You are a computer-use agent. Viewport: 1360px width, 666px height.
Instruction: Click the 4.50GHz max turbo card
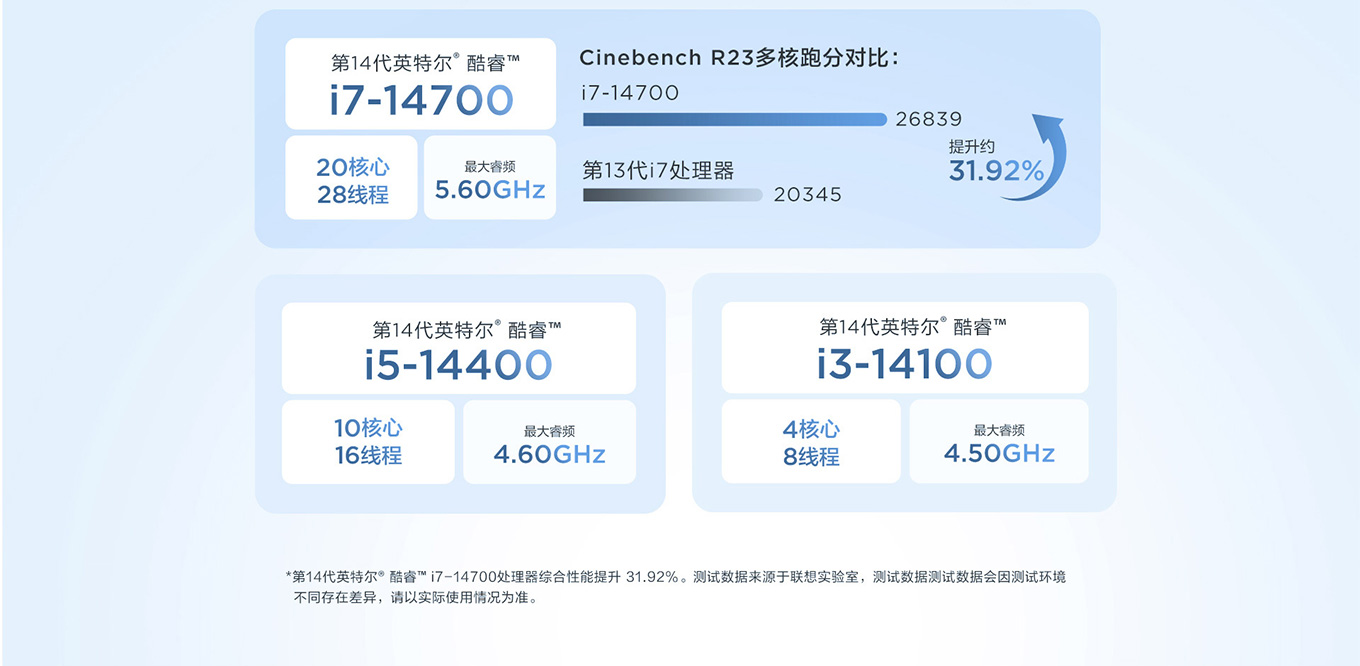(998, 442)
